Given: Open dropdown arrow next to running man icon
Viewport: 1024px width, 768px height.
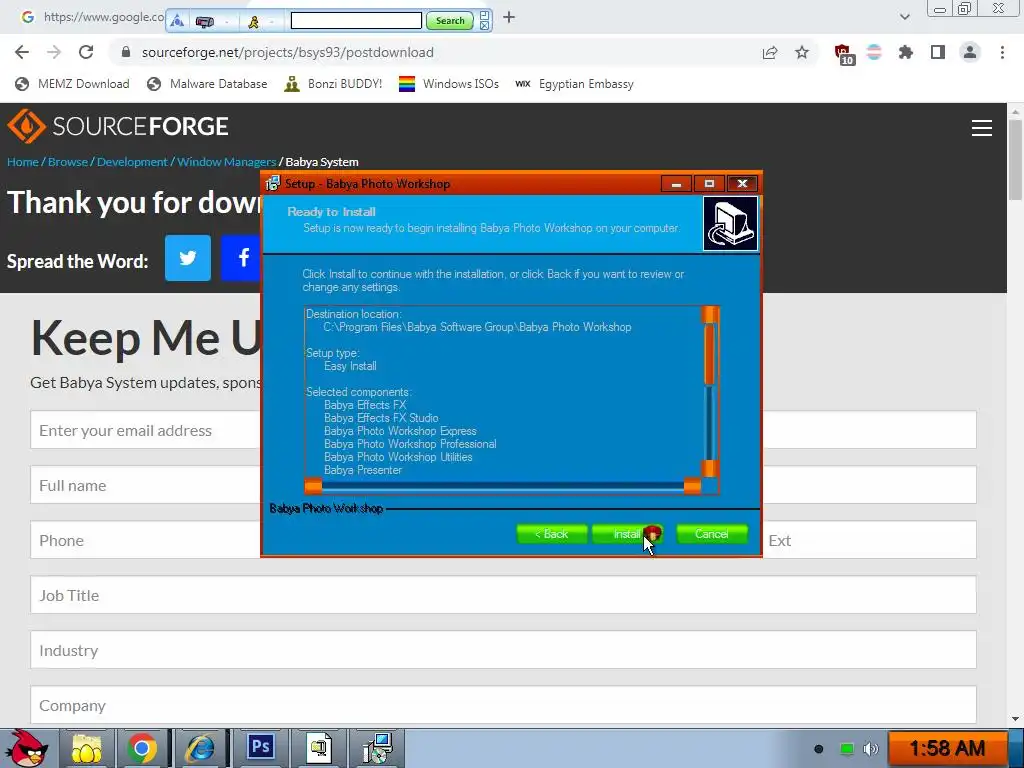Looking at the screenshot, I should tap(271, 23).
